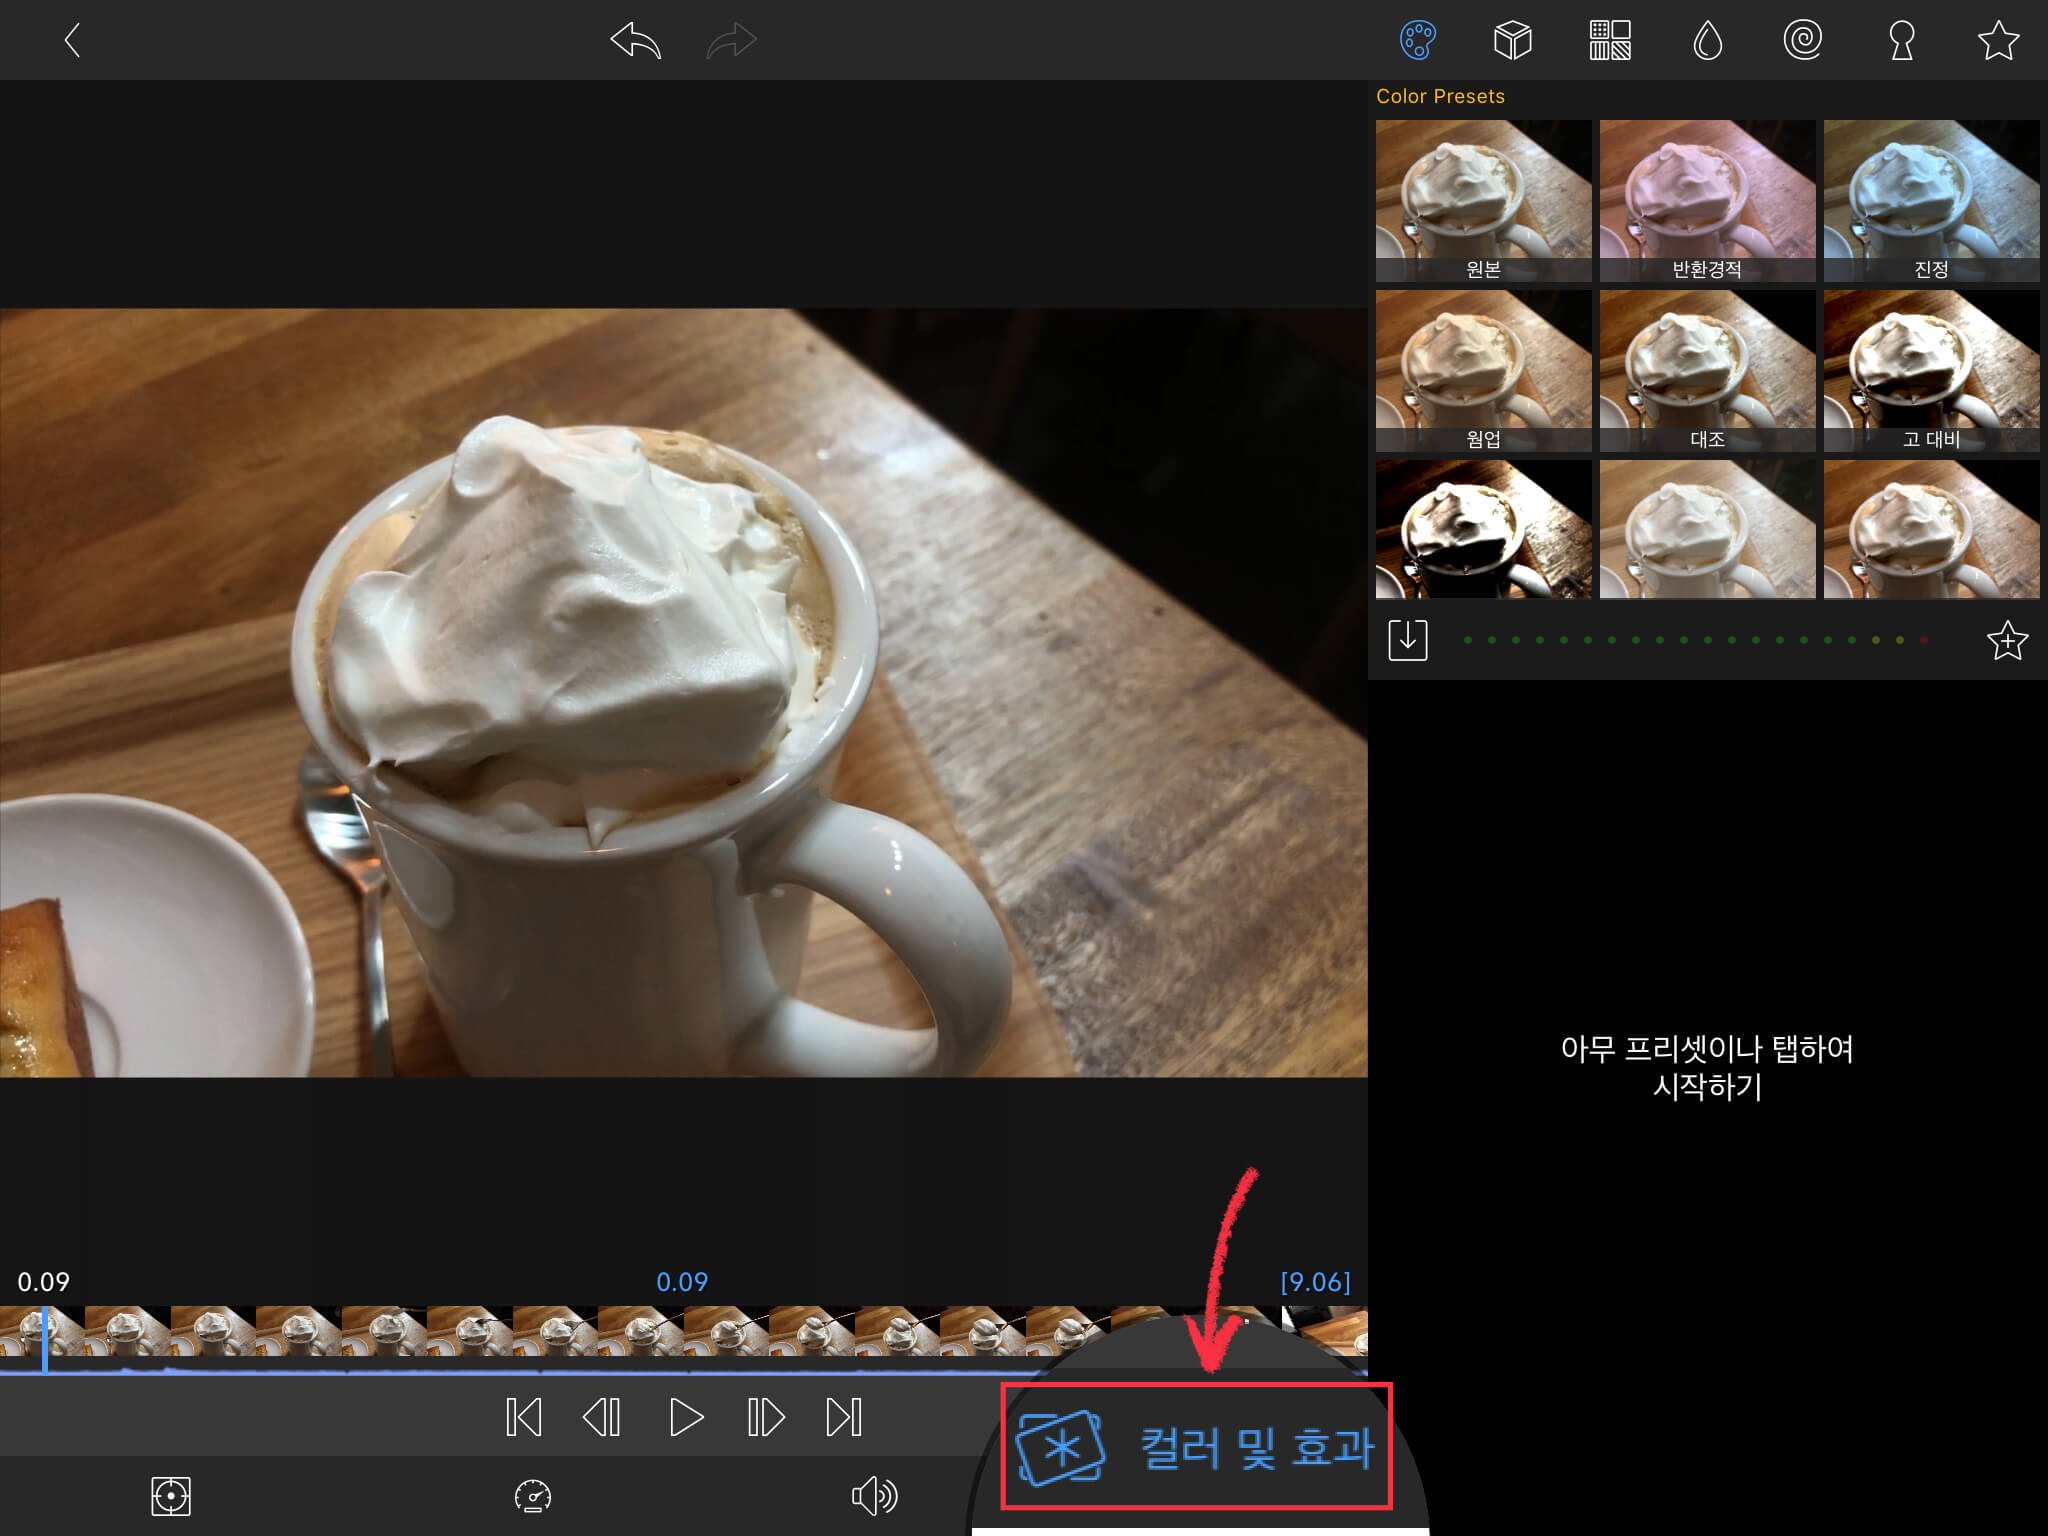Tap the back chevron at top left

click(72, 41)
